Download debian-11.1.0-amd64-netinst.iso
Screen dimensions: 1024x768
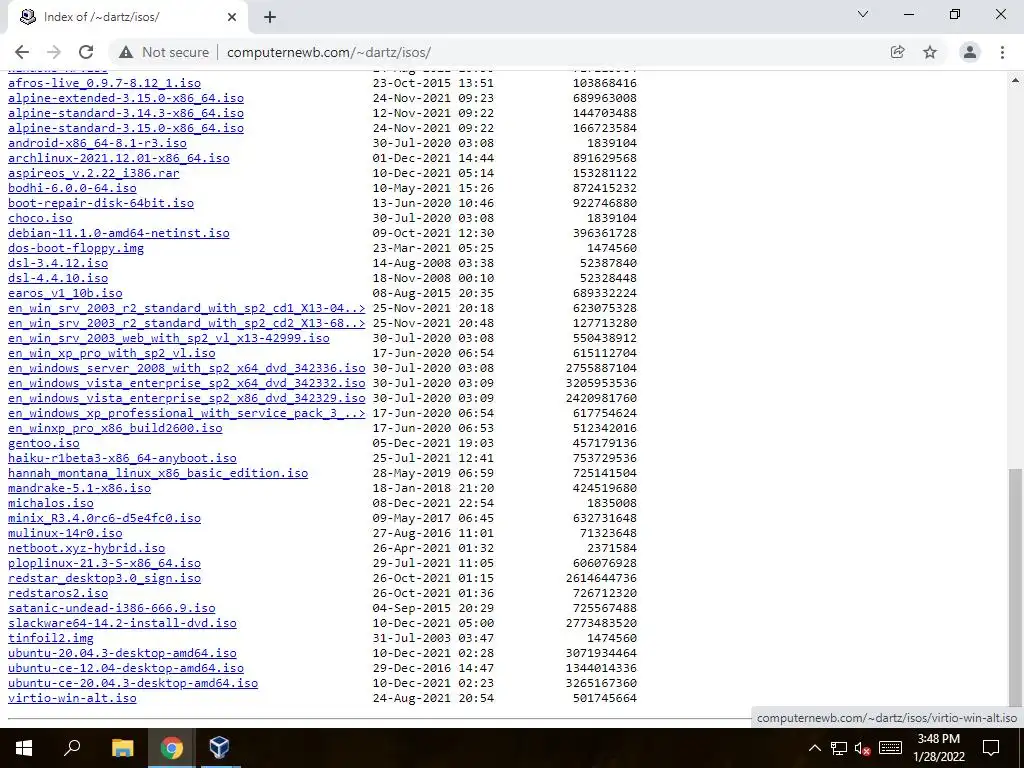click(x=119, y=233)
